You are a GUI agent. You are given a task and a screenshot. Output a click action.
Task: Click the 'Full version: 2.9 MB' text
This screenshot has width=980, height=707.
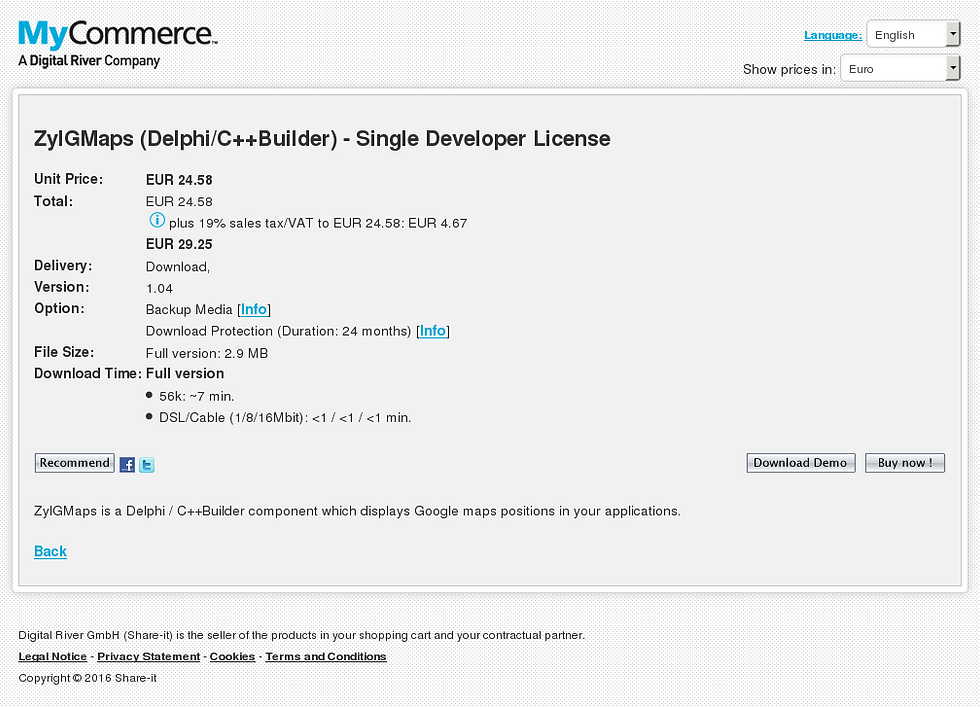coord(207,353)
